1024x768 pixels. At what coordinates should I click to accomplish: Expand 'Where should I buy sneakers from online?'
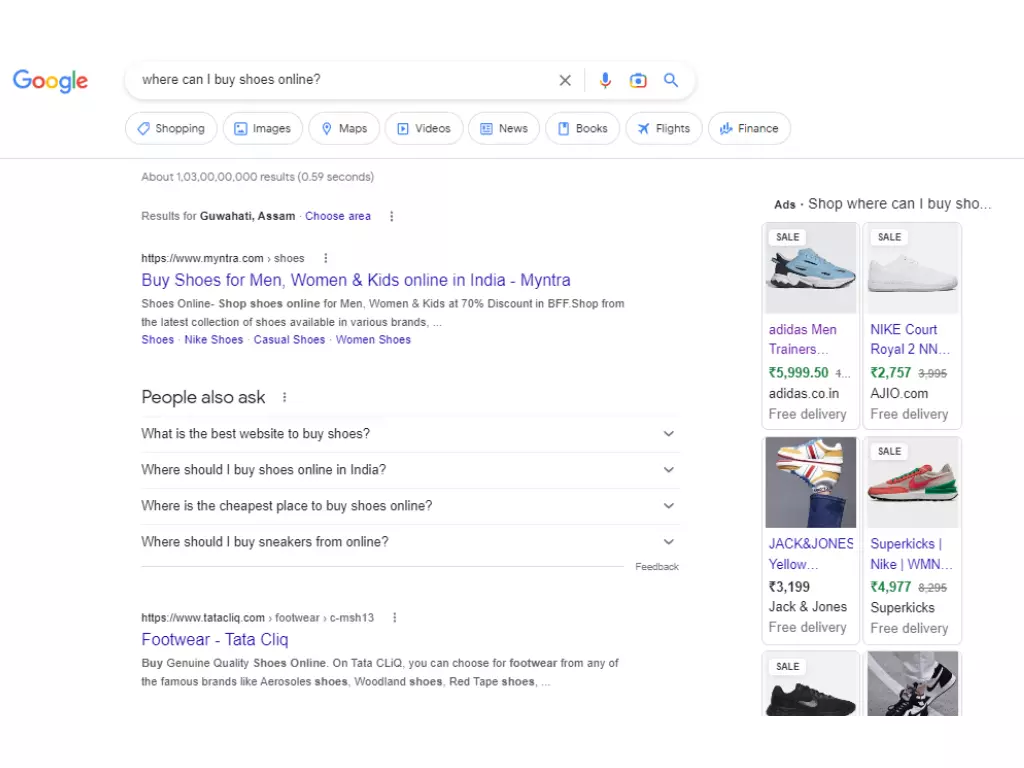tap(410, 541)
